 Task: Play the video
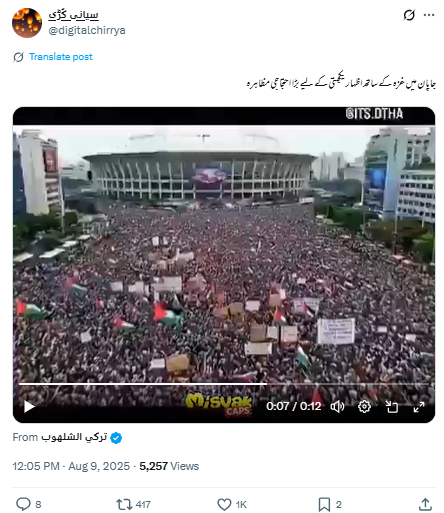tap(29, 406)
